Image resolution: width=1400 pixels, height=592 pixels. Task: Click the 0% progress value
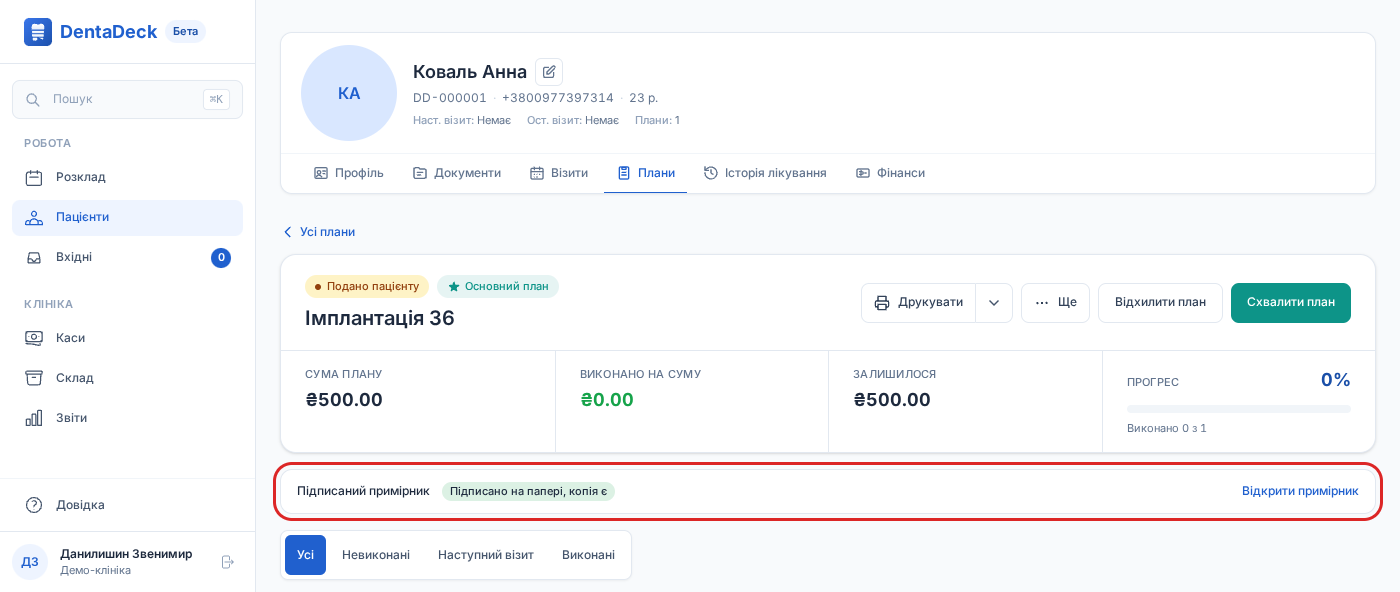(1336, 380)
